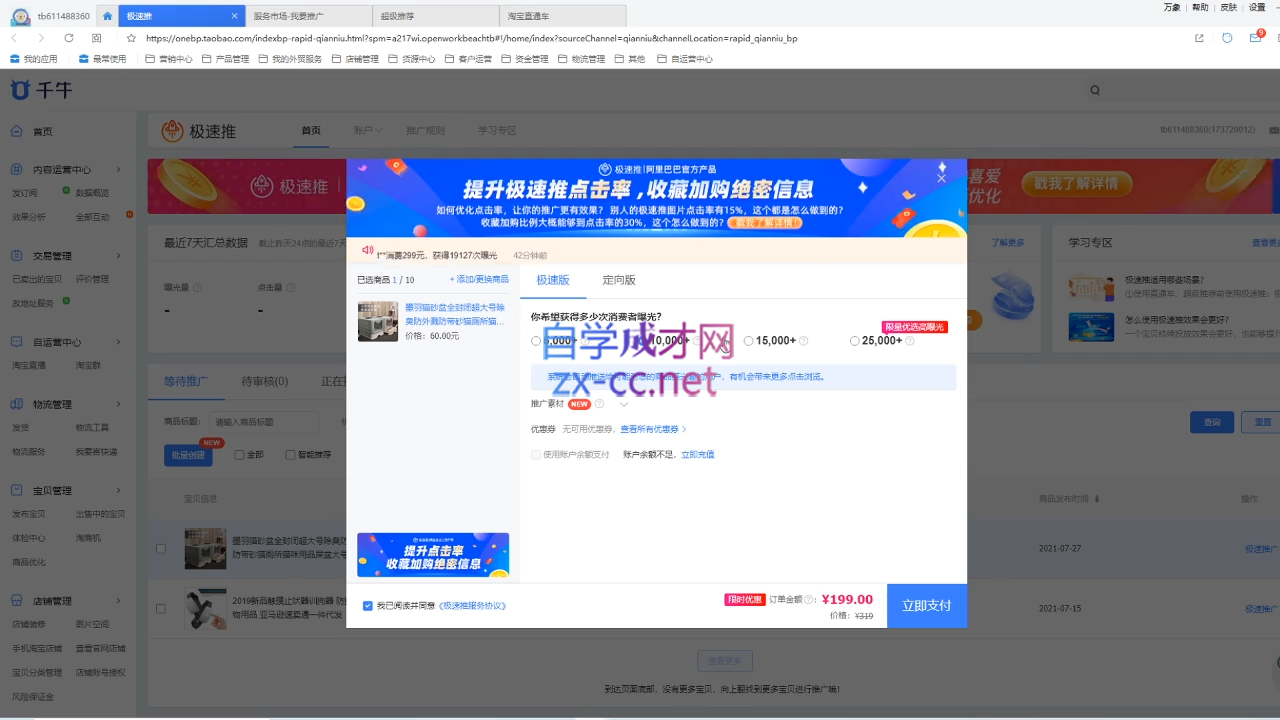1280x720 pixels.
Task: Expand the 交易管理 sidebar arrow
Action: pos(119,256)
